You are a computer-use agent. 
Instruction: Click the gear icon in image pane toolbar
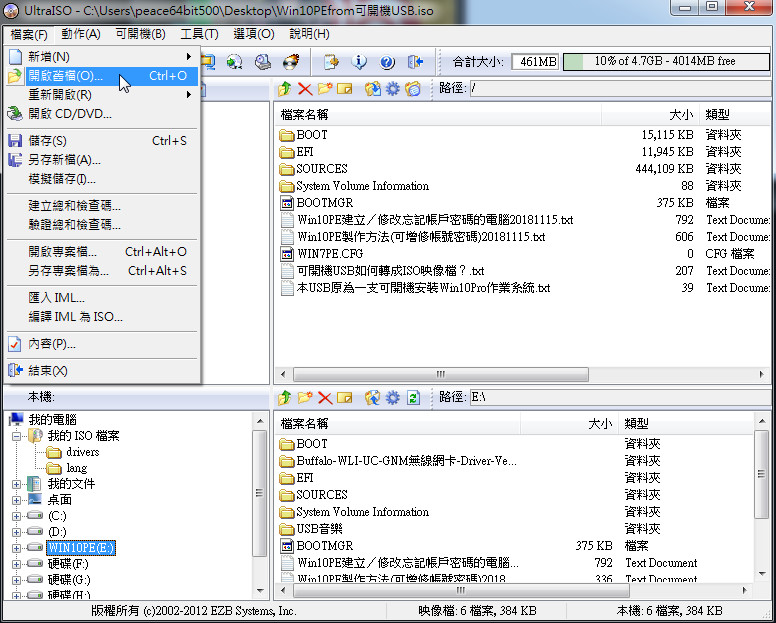click(x=392, y=89)
